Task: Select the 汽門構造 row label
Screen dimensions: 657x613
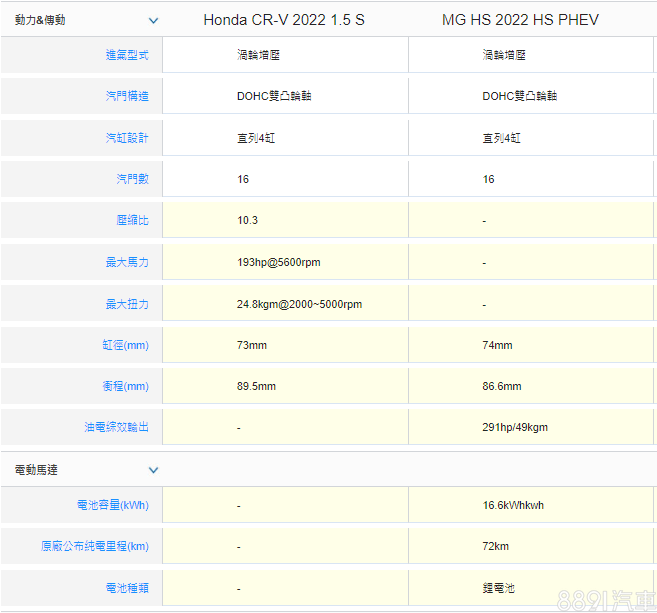Action: (127, 96)
